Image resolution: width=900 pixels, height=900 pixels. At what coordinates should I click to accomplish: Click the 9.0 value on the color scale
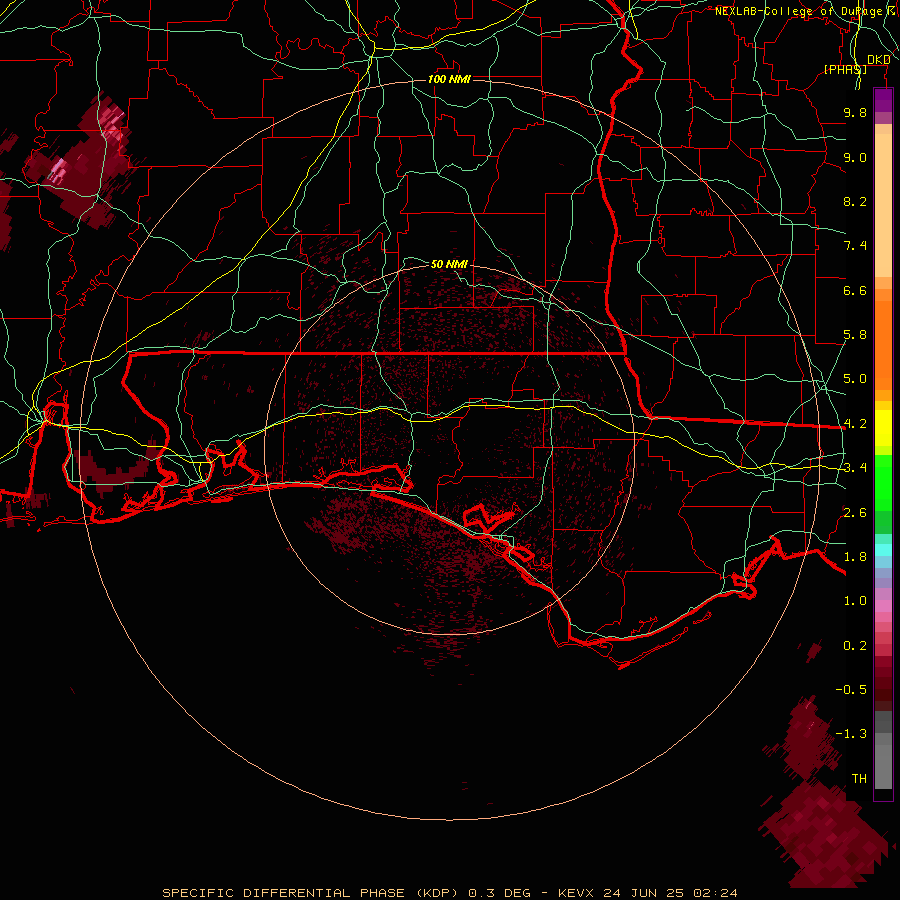click(855, 157)
